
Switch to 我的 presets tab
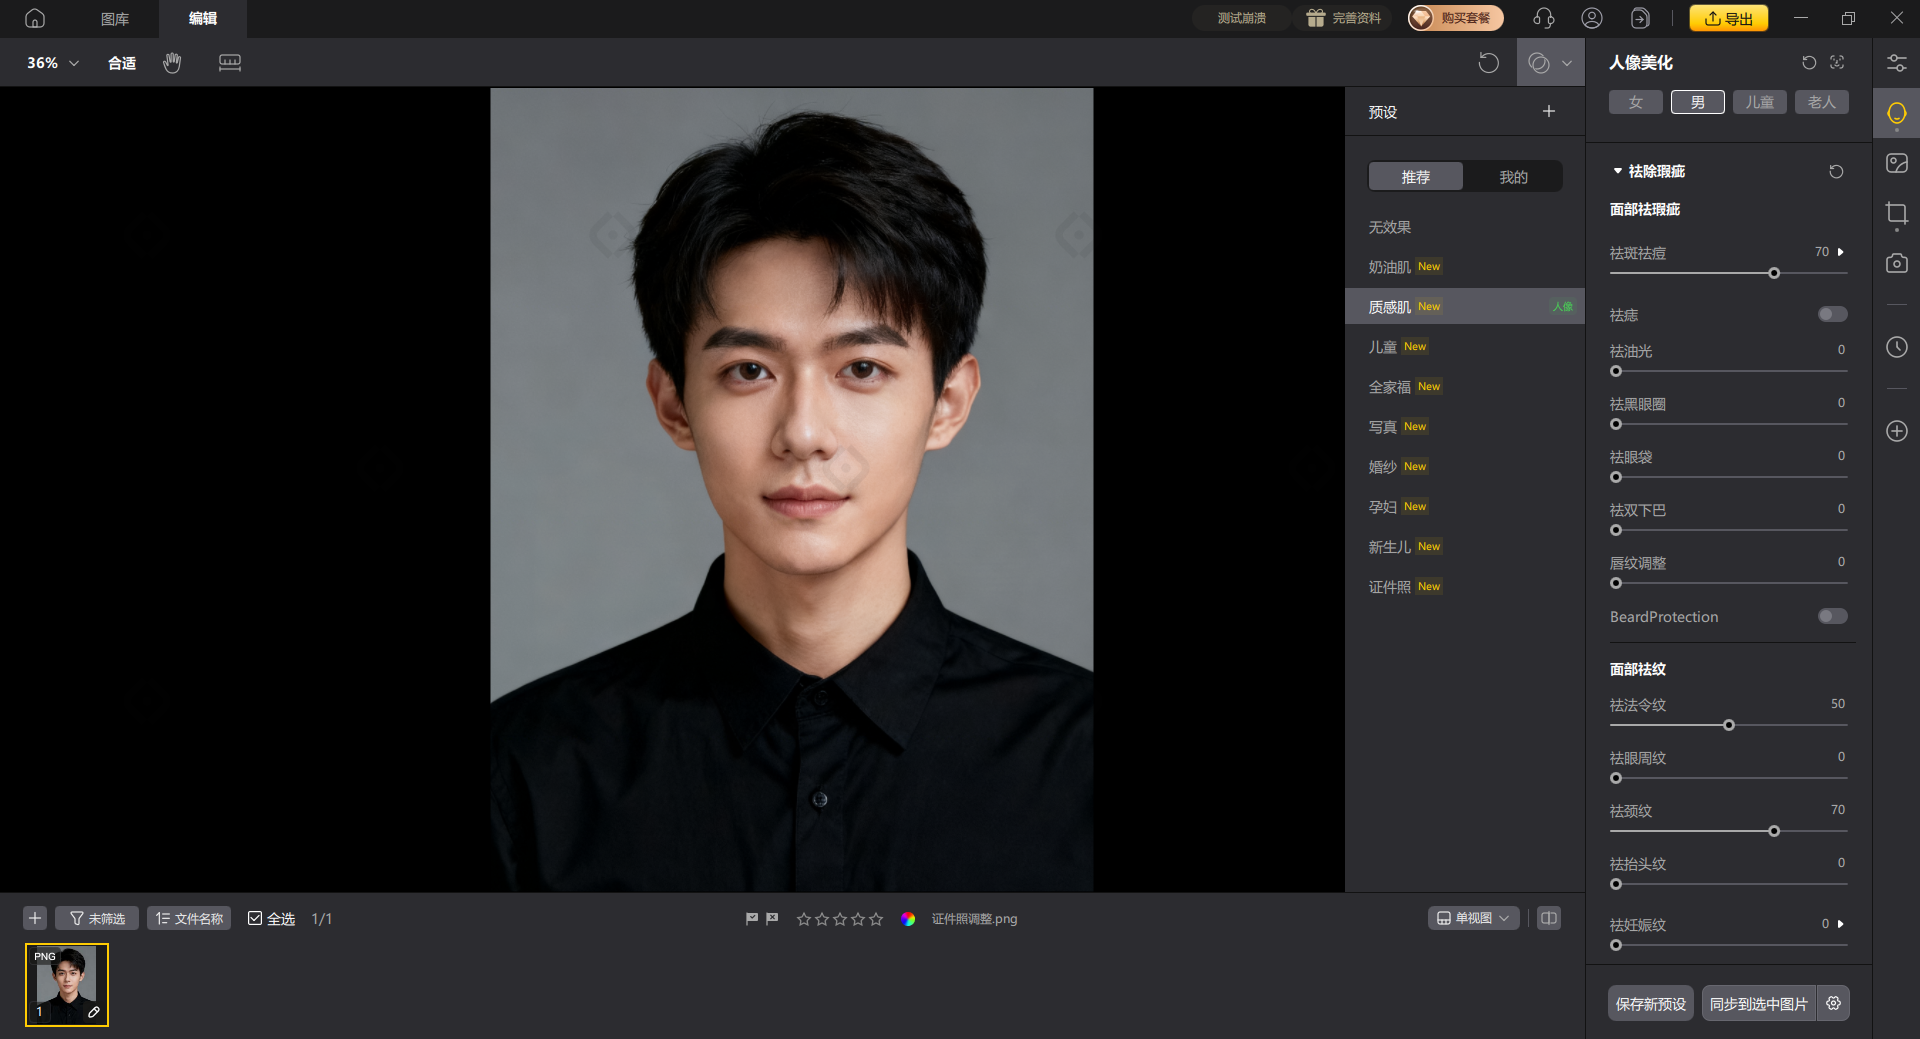(1512, 177)
